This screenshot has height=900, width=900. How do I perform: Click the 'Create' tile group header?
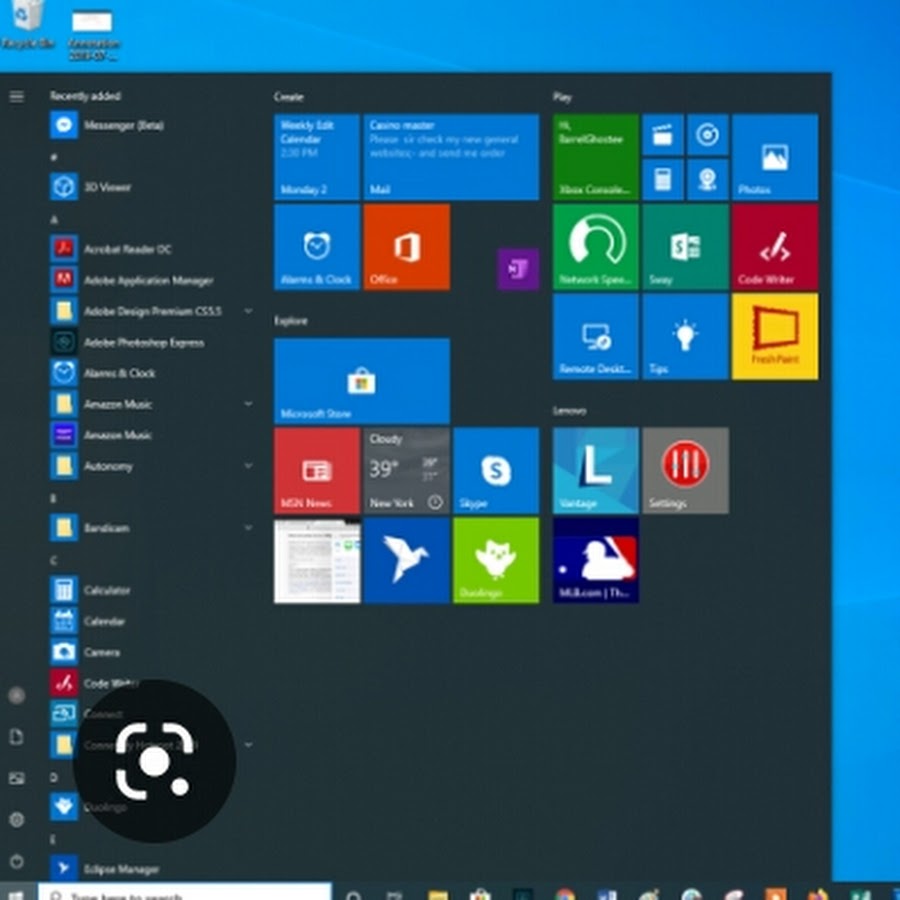[x=289, y=96]
